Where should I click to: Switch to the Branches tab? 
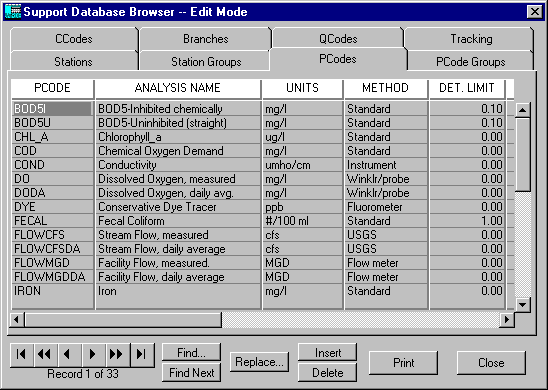pos(206,39)
